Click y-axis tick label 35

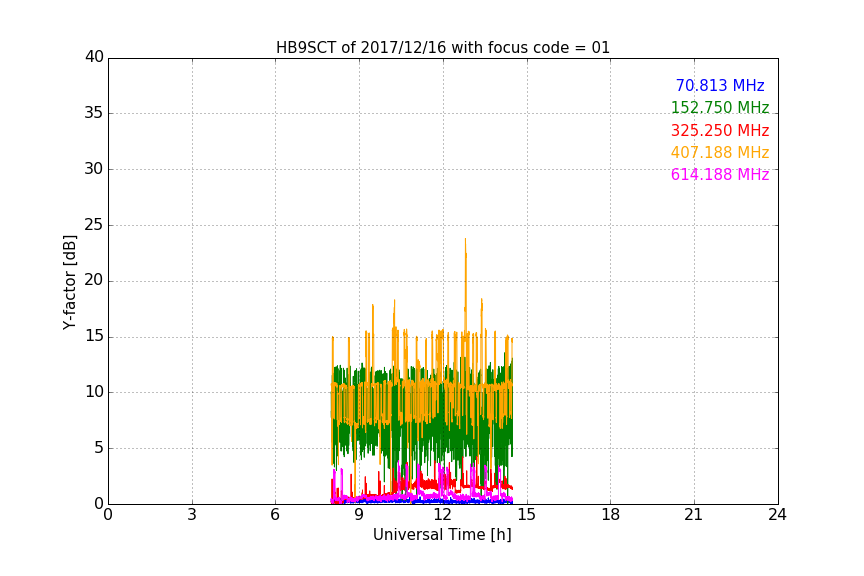94,113
